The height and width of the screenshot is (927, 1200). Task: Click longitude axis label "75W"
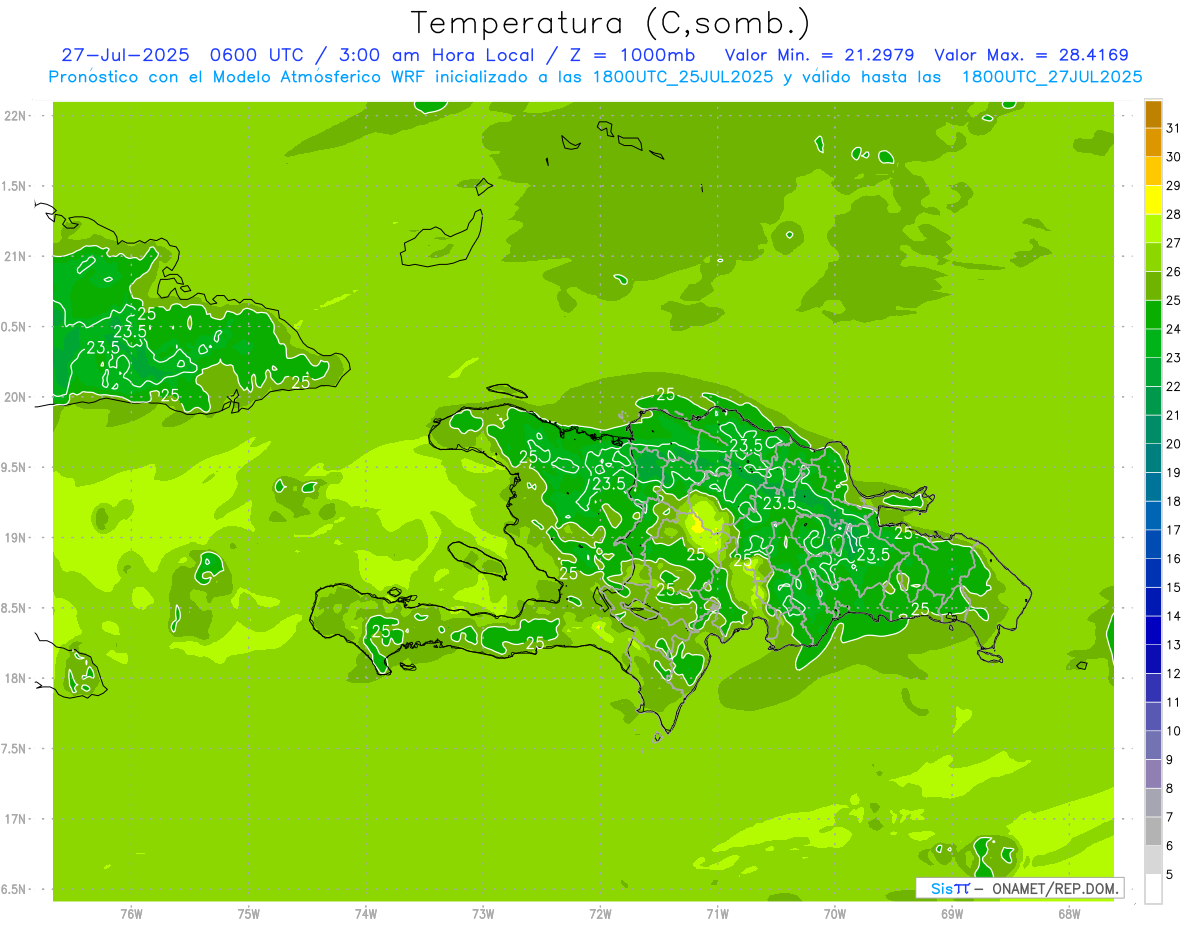click(249, 913)
